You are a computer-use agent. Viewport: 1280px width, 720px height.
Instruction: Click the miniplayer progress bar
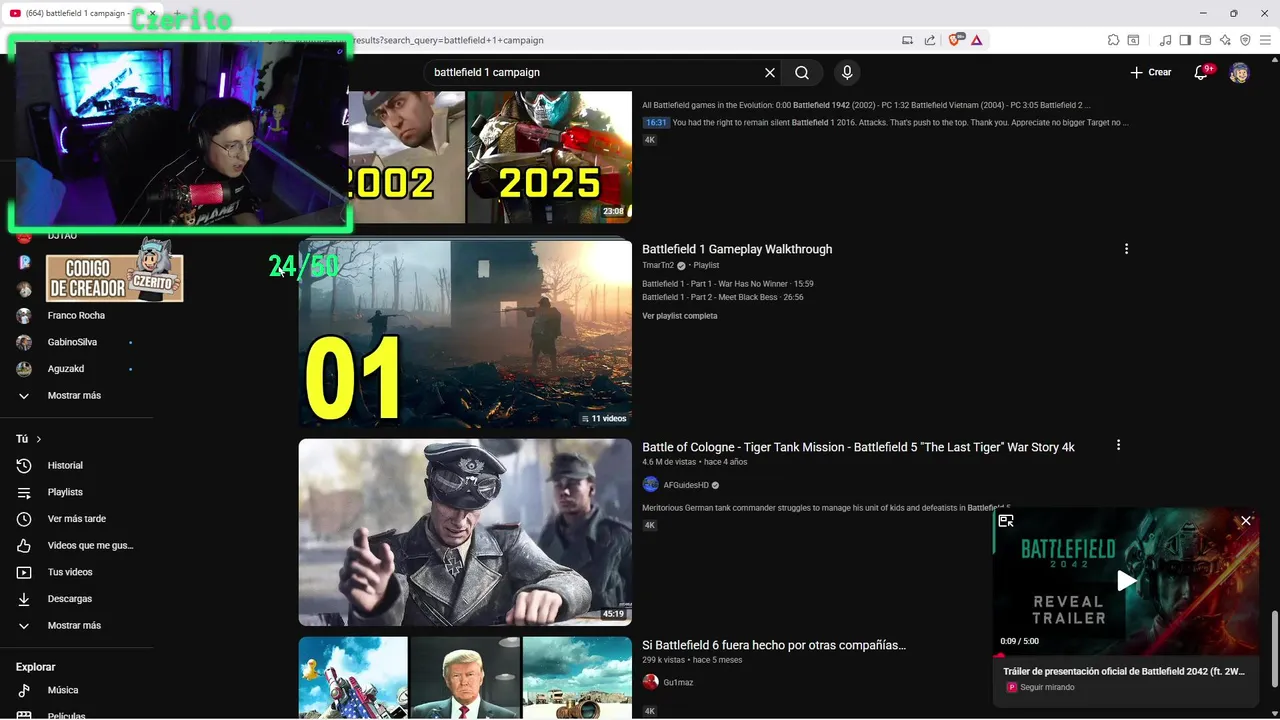(1126, 655)
